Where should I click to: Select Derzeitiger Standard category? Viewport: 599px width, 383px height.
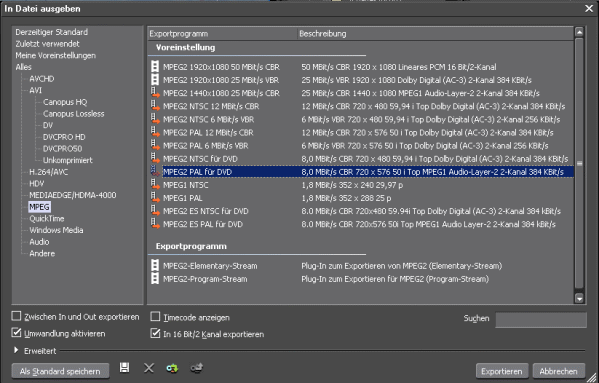(x=52, y=32)
